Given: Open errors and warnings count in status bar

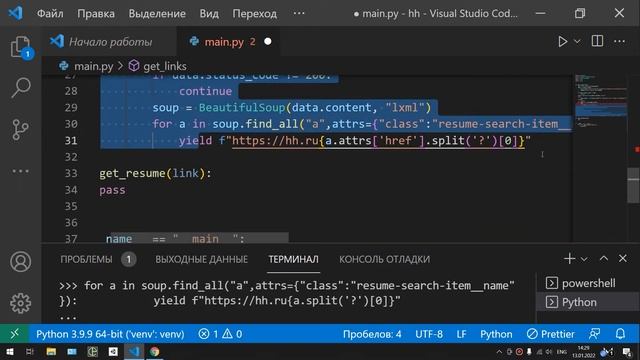Looking at the screenshot, I should 220,334.
